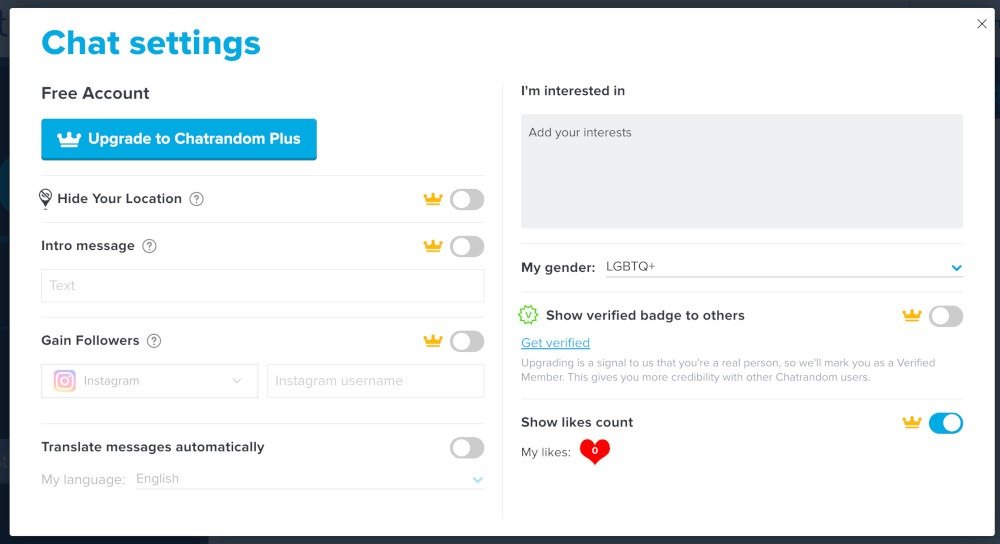Viewport: 1000px width, 544px height.
Task: Click crown icon next to Hide Your Location toggle
Action: [x=433, y=199]
